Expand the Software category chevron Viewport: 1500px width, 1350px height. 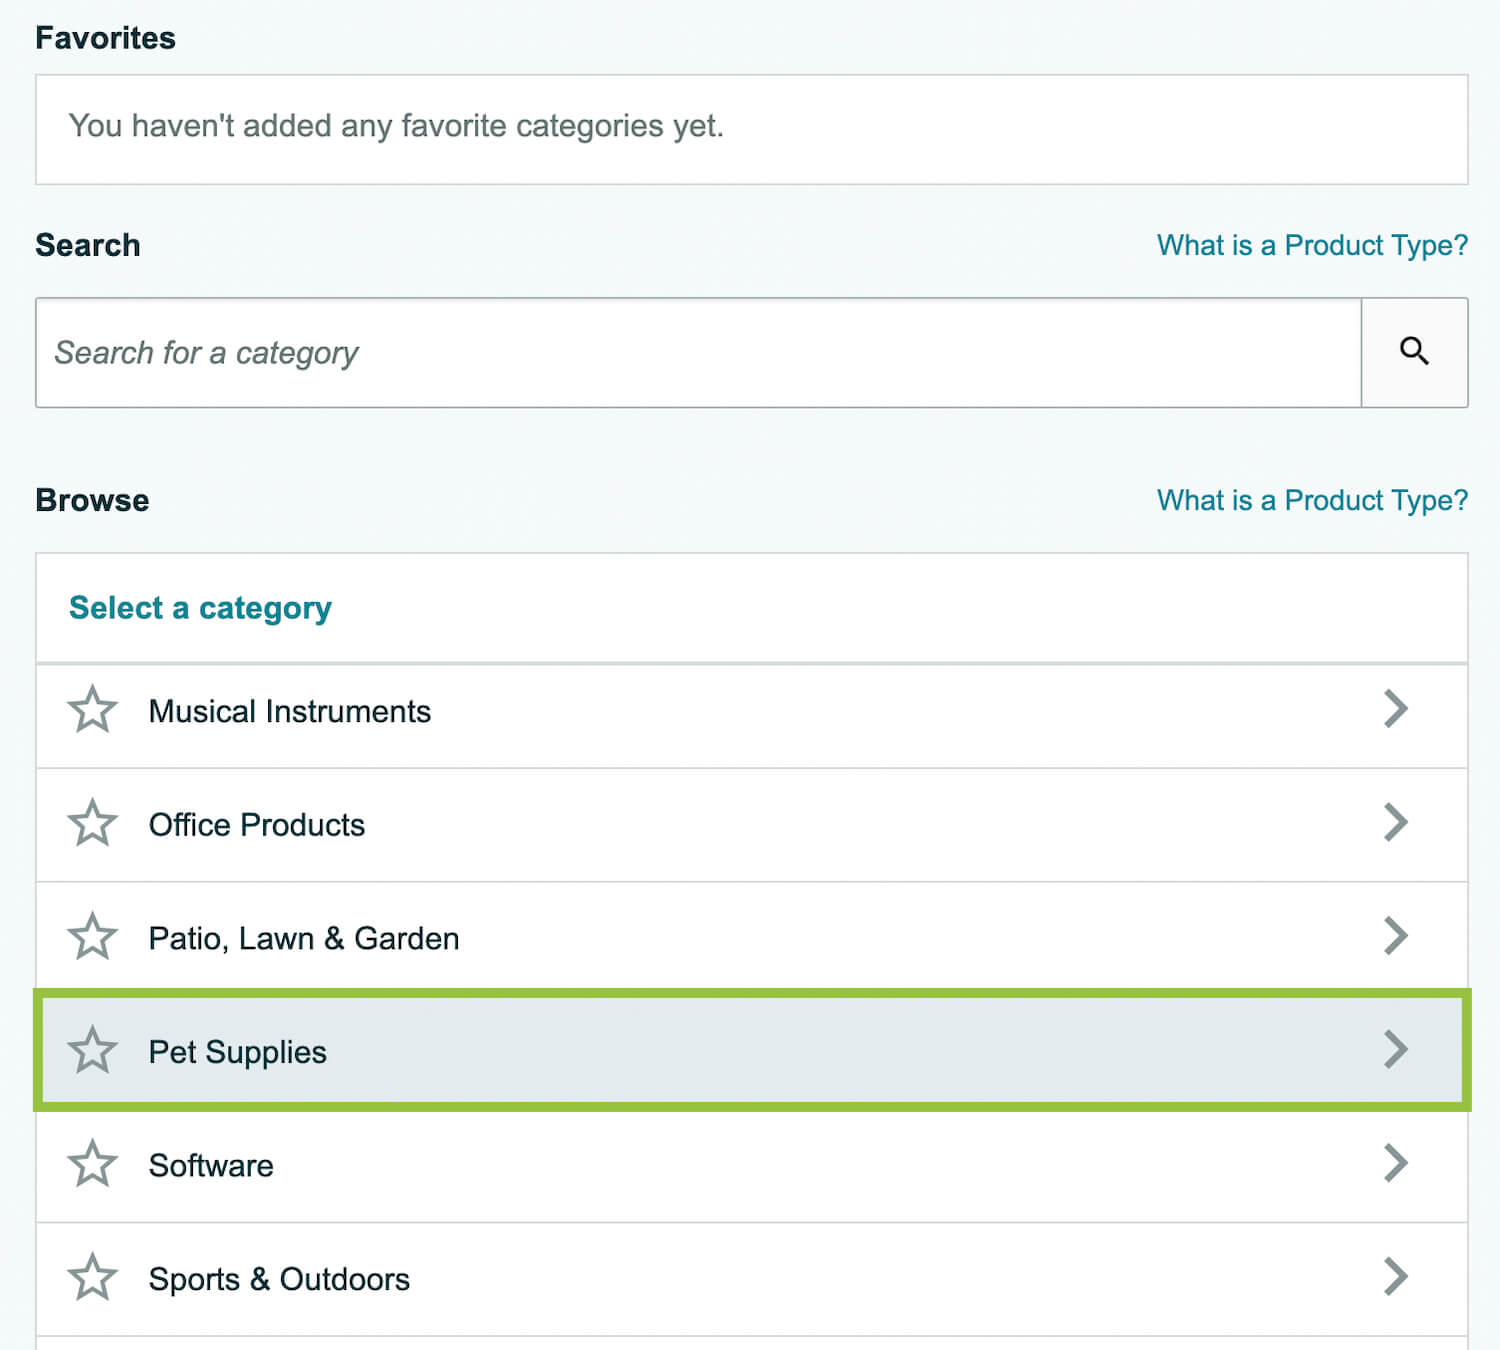1396,1163
